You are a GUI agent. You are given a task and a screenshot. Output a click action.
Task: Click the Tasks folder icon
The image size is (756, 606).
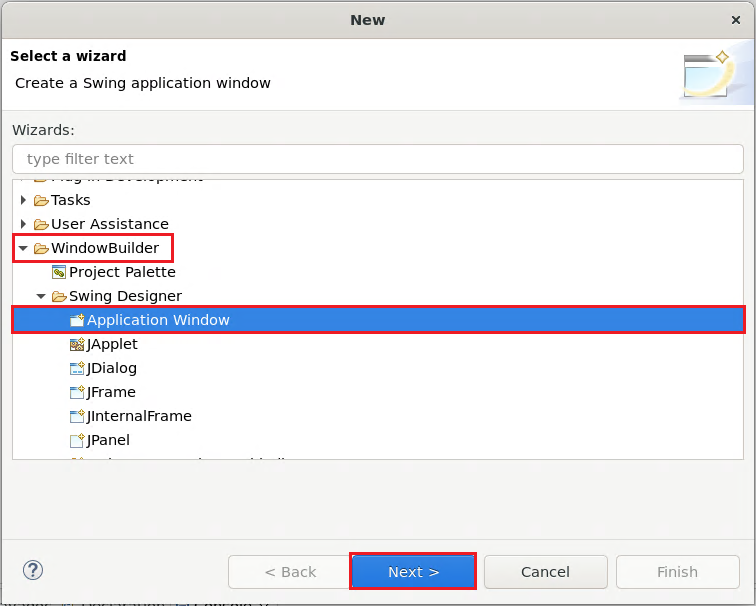(41, 200)
